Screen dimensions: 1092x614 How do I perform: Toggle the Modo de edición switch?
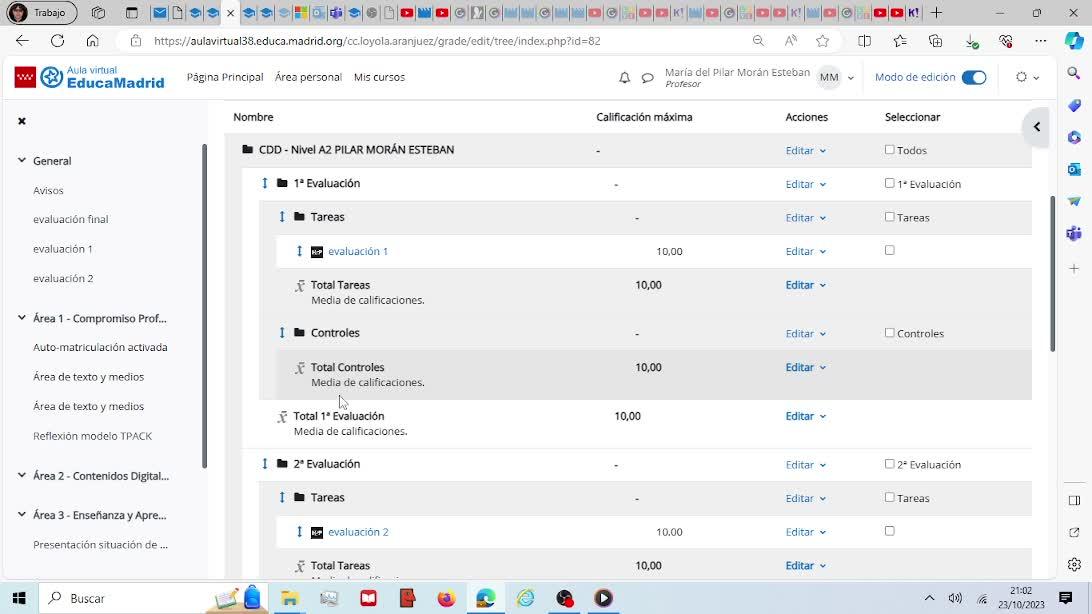point(973,77)
